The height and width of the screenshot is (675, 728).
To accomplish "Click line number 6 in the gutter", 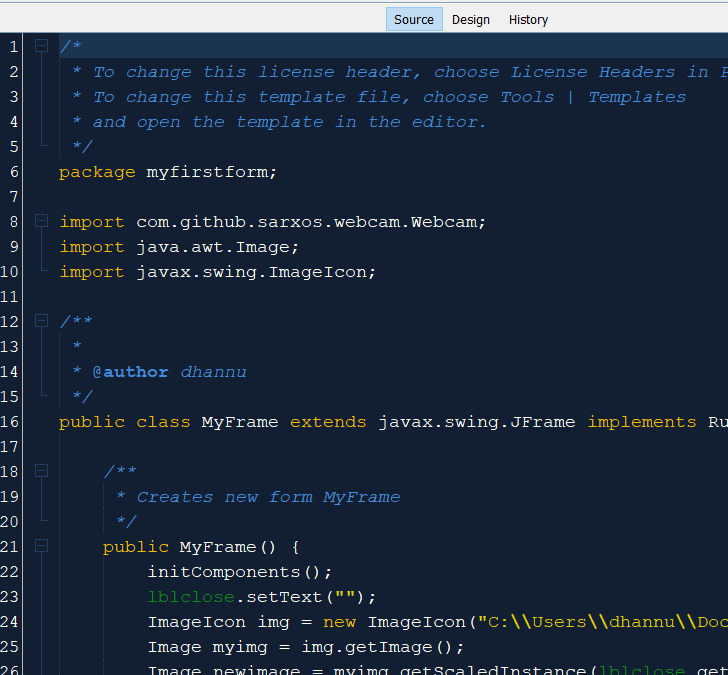I will [x=14, y=172].
